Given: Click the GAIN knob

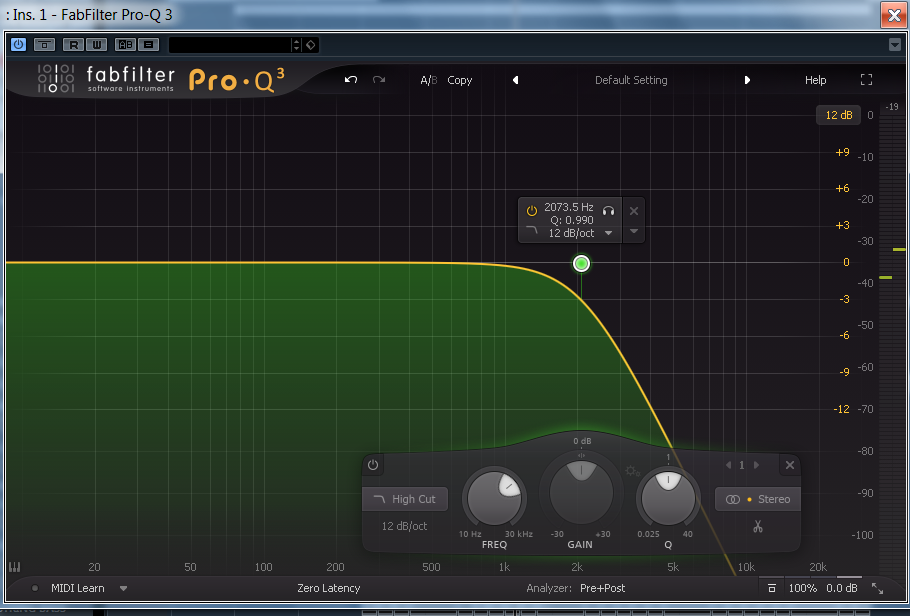Looking at the screenshot, I should pyautogui.click(x=581, y=492).
